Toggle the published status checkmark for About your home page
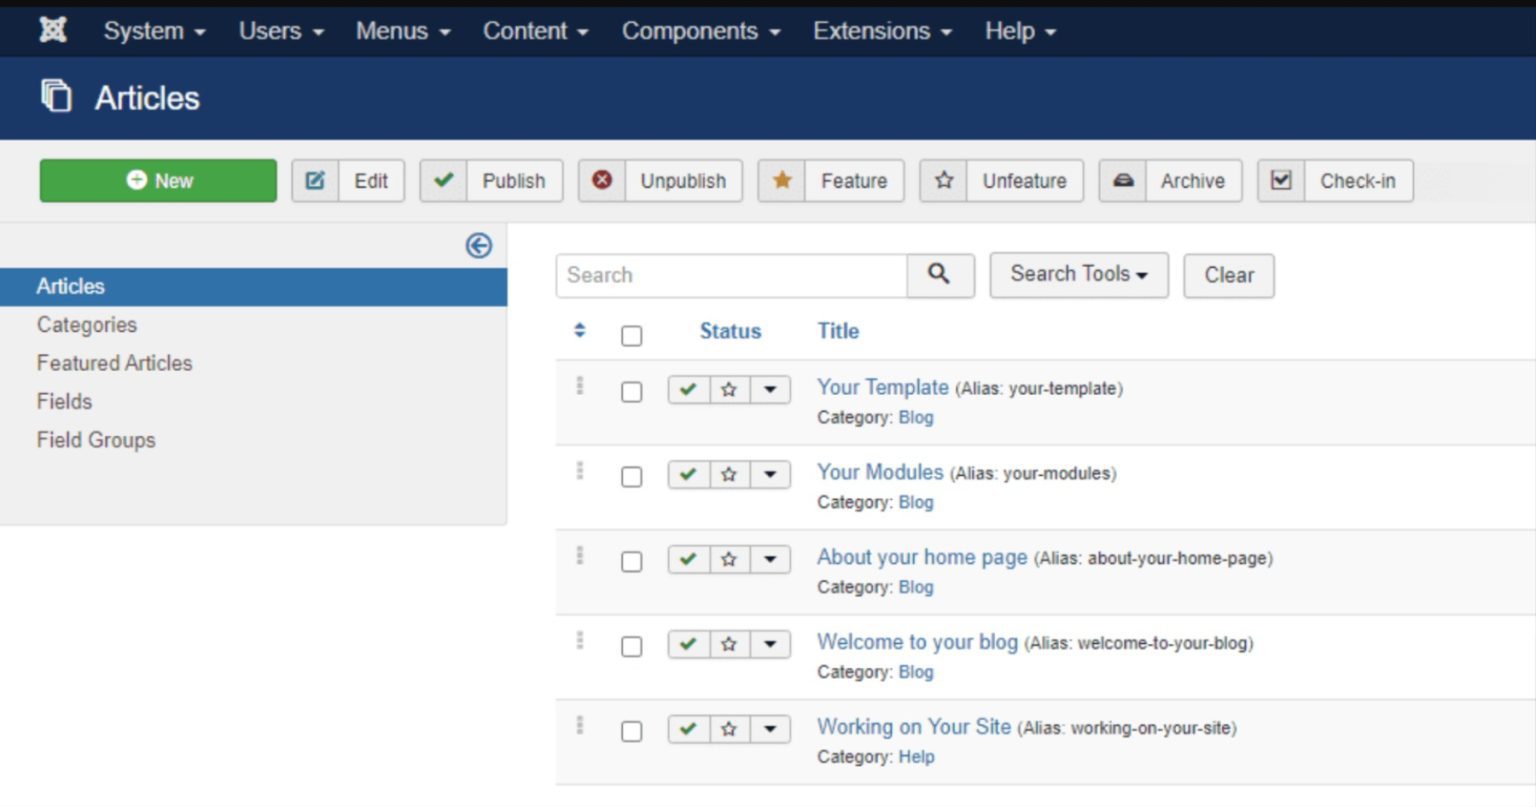Viewport: 1536px width, 807px height. tap(687, 560)
